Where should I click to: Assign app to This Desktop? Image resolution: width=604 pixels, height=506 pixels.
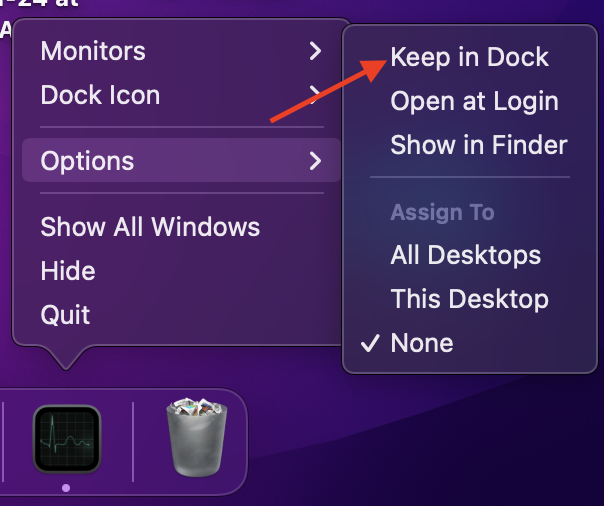click(469, 299)
